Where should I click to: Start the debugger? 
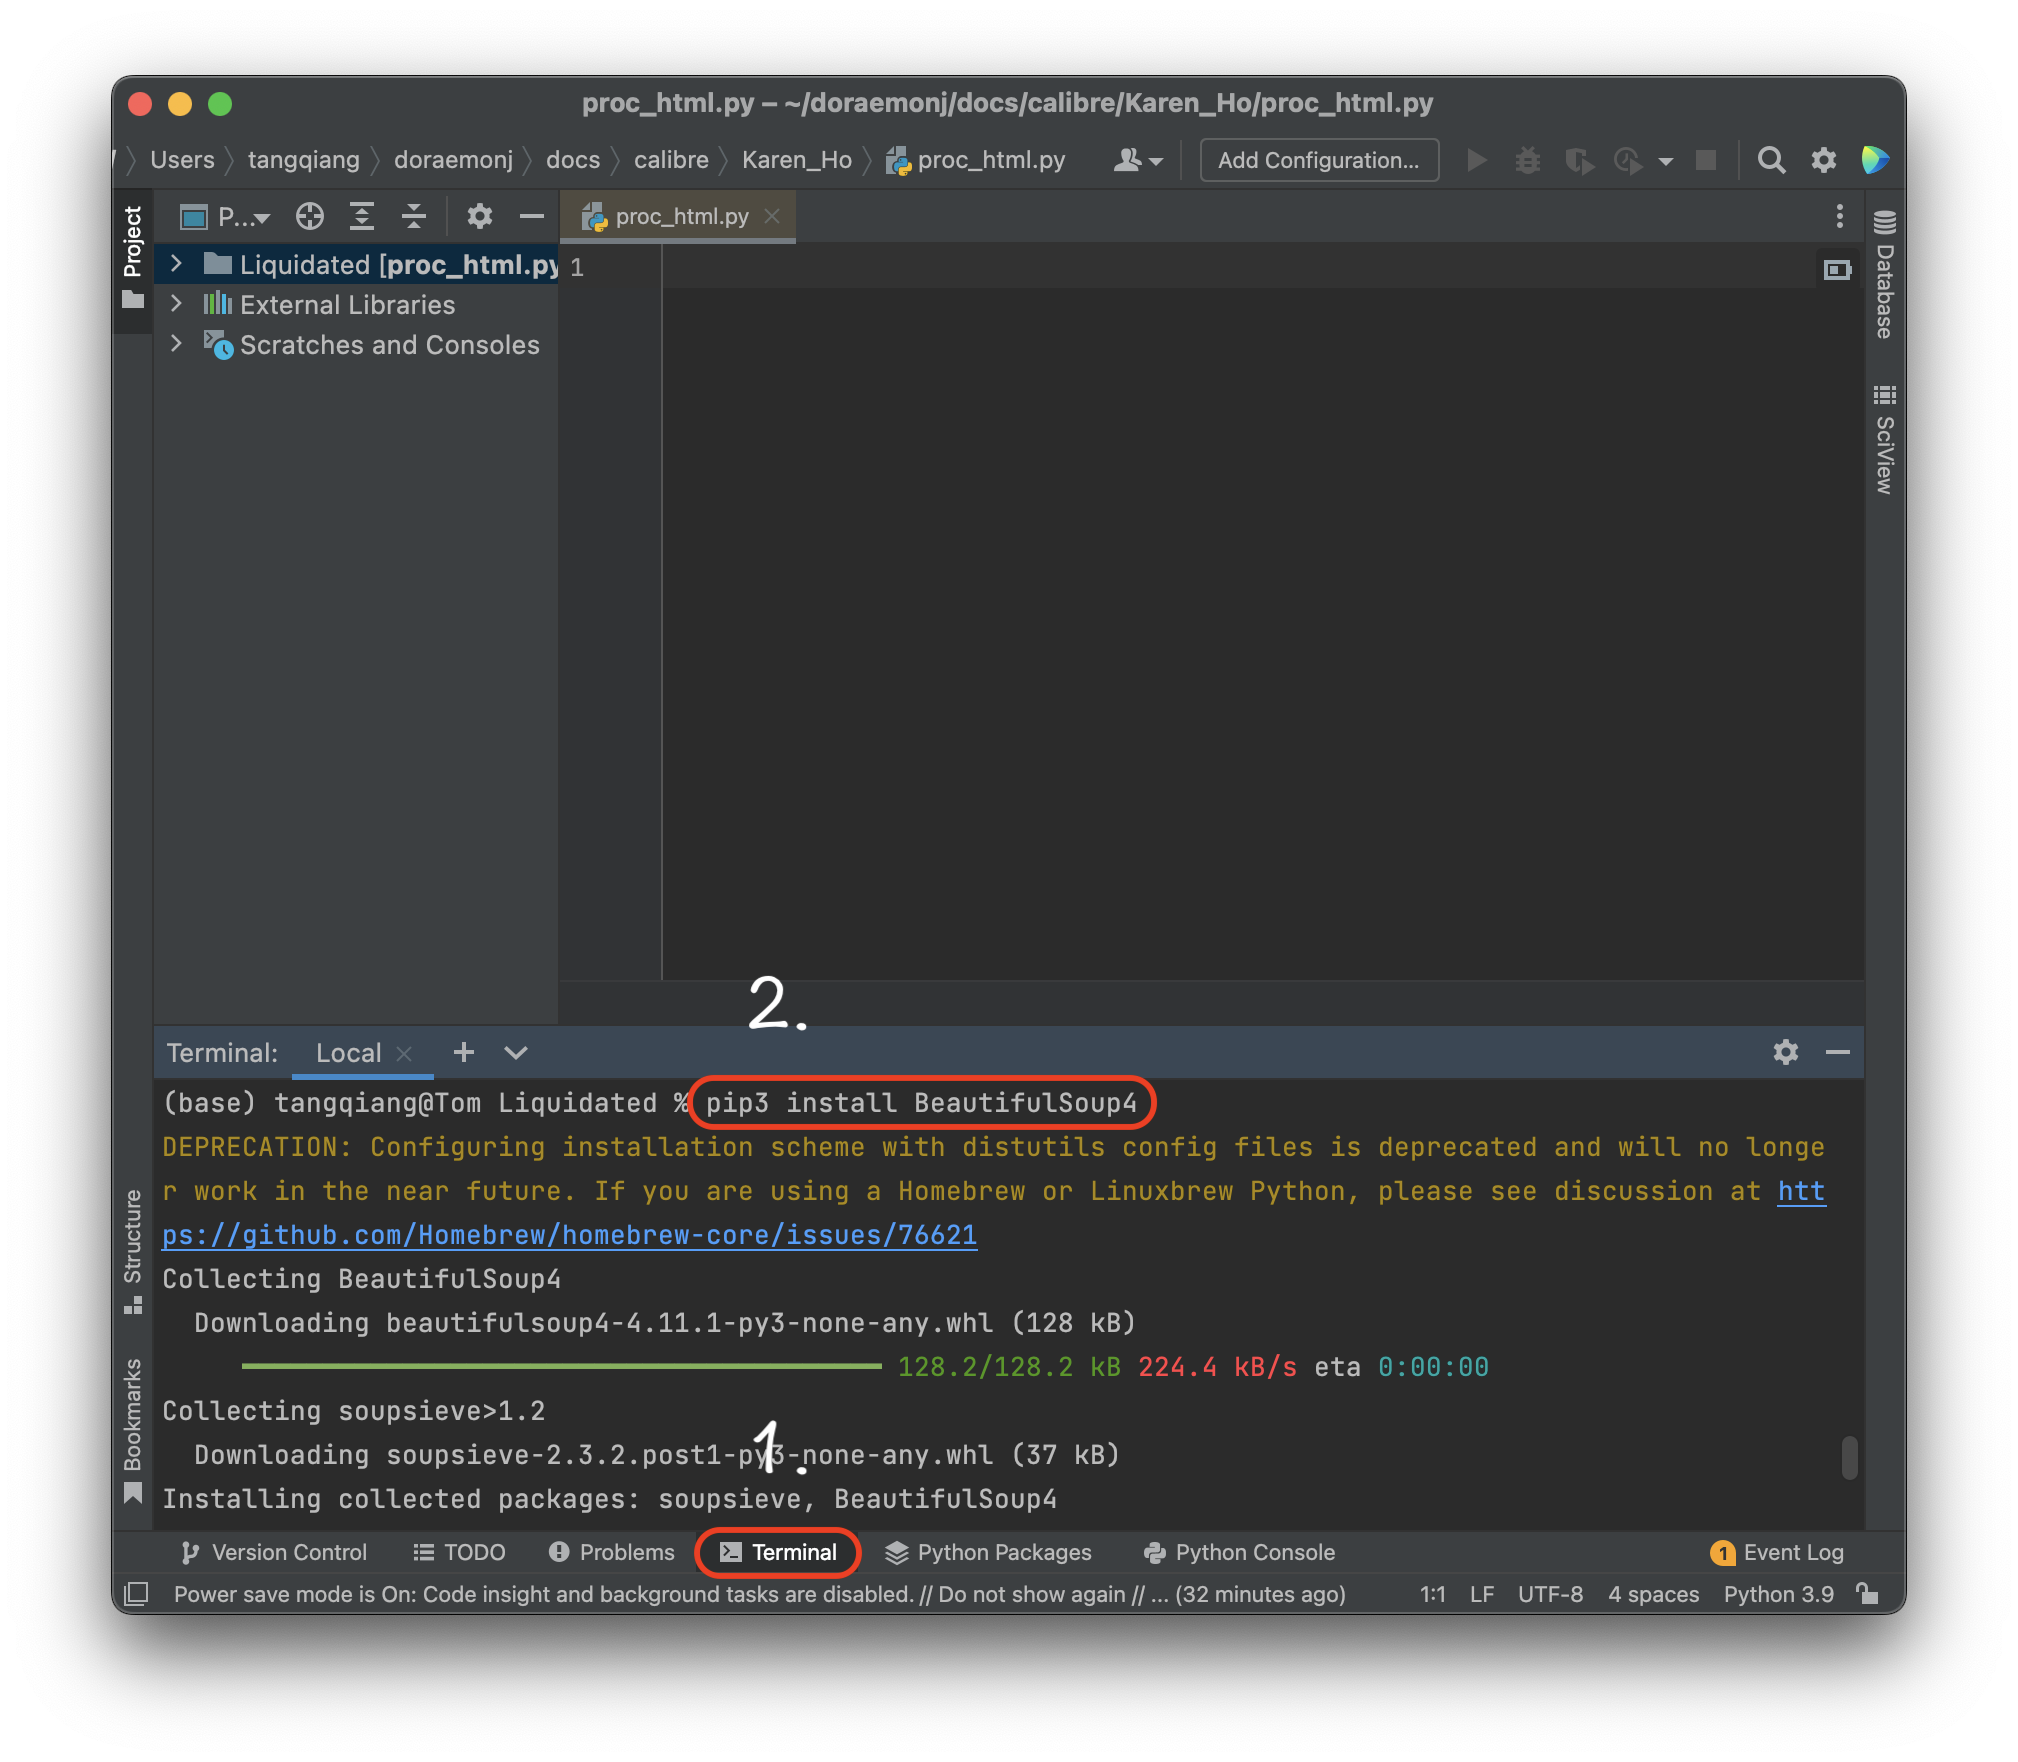[1527, 160]
